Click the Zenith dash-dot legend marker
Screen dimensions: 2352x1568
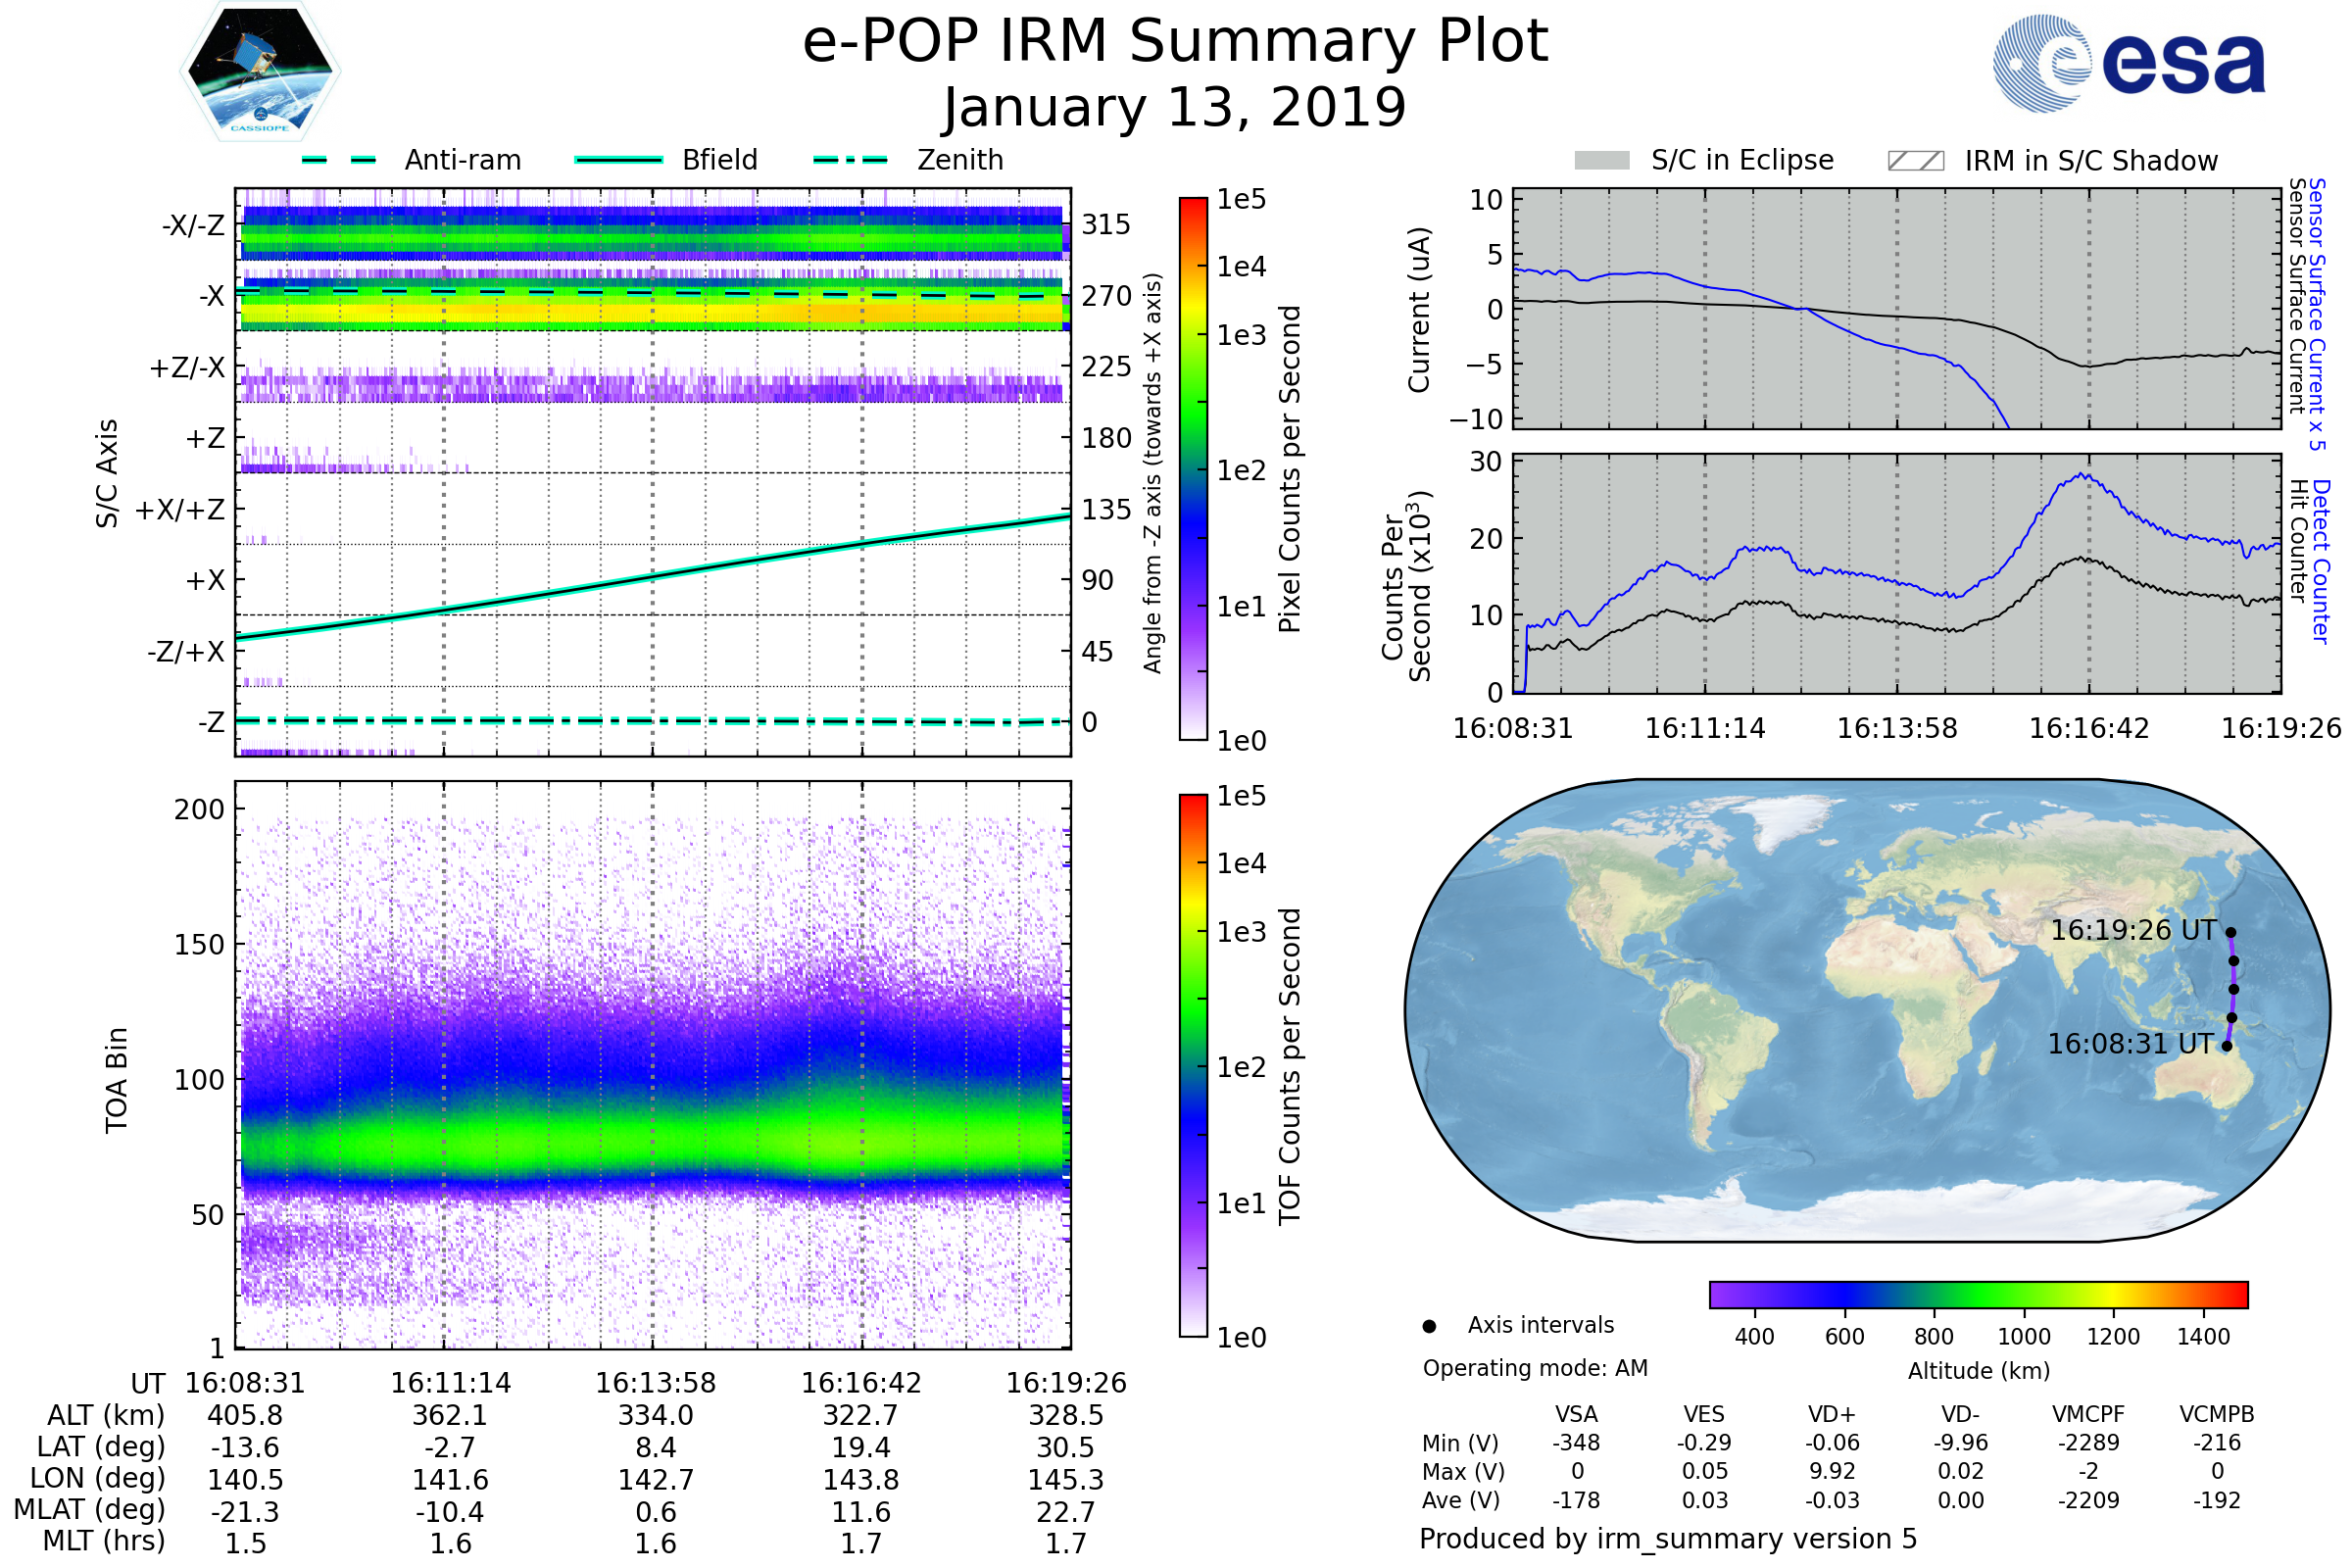coord(851,160)
